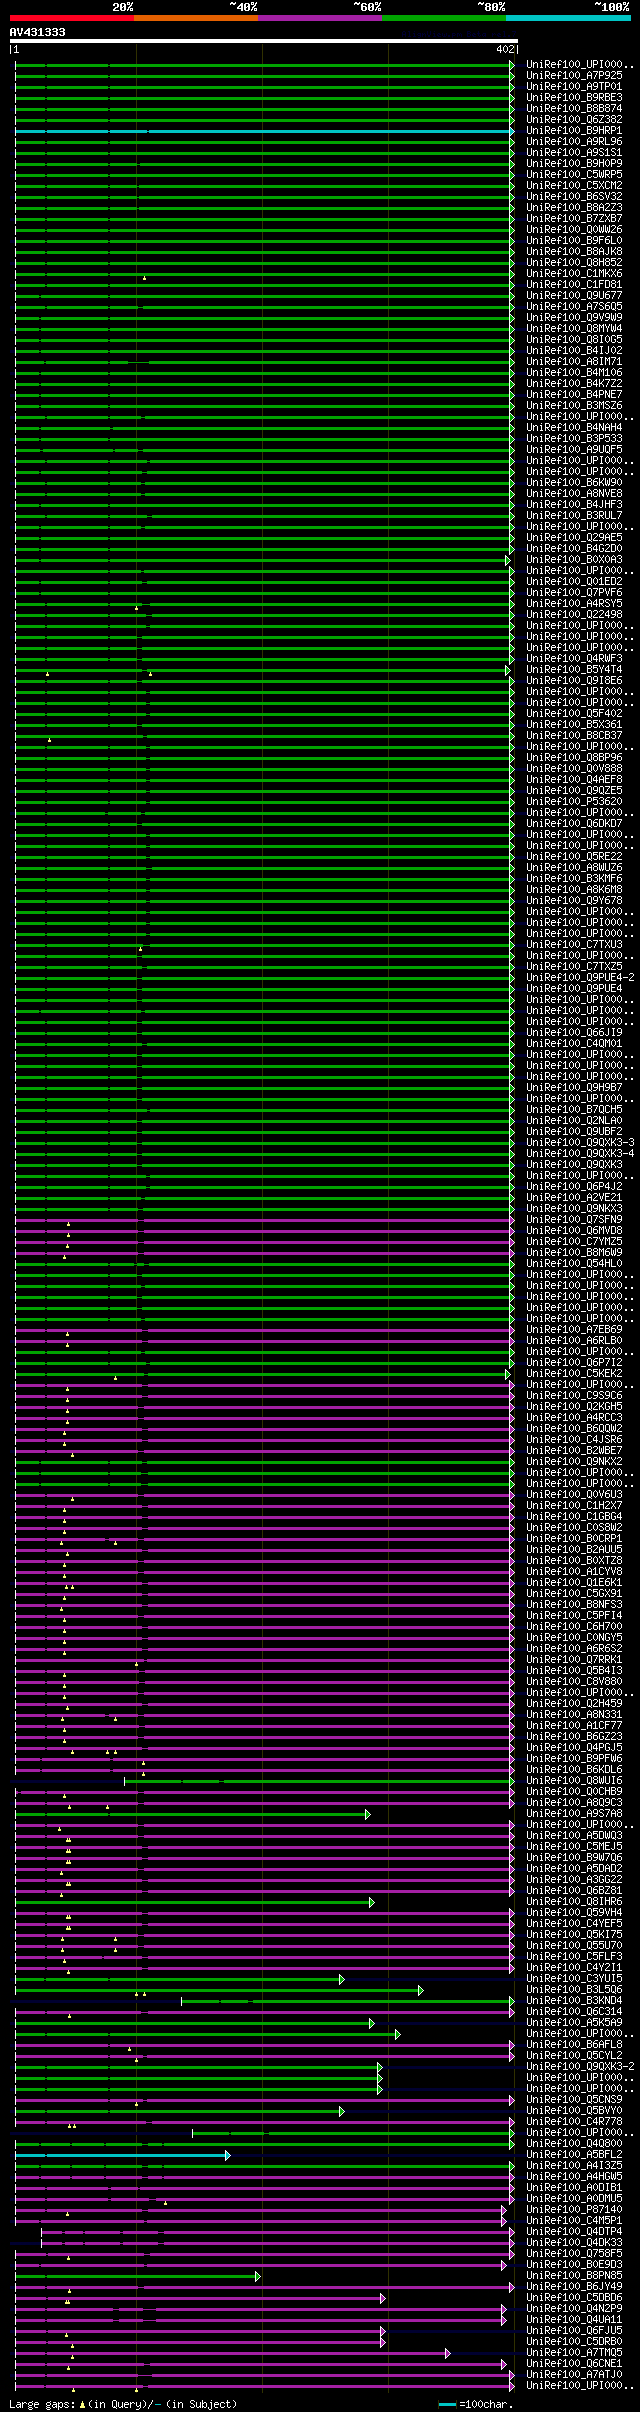The height and width of the screenshot is (2412, 640).
Task: Select hit label UniRef100_Q54HL0
Action: (574, 1263)
